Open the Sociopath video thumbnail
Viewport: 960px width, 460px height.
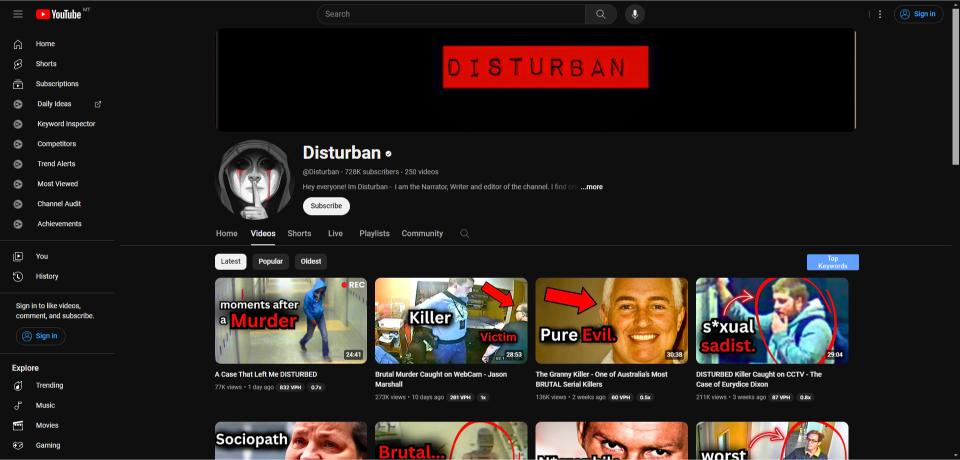tap(291, 440)
